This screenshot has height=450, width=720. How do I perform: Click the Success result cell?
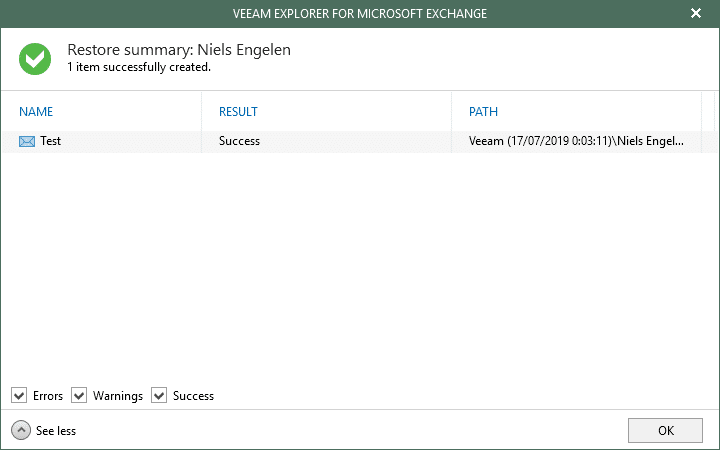pyautogui.click(x=239, y=141)
